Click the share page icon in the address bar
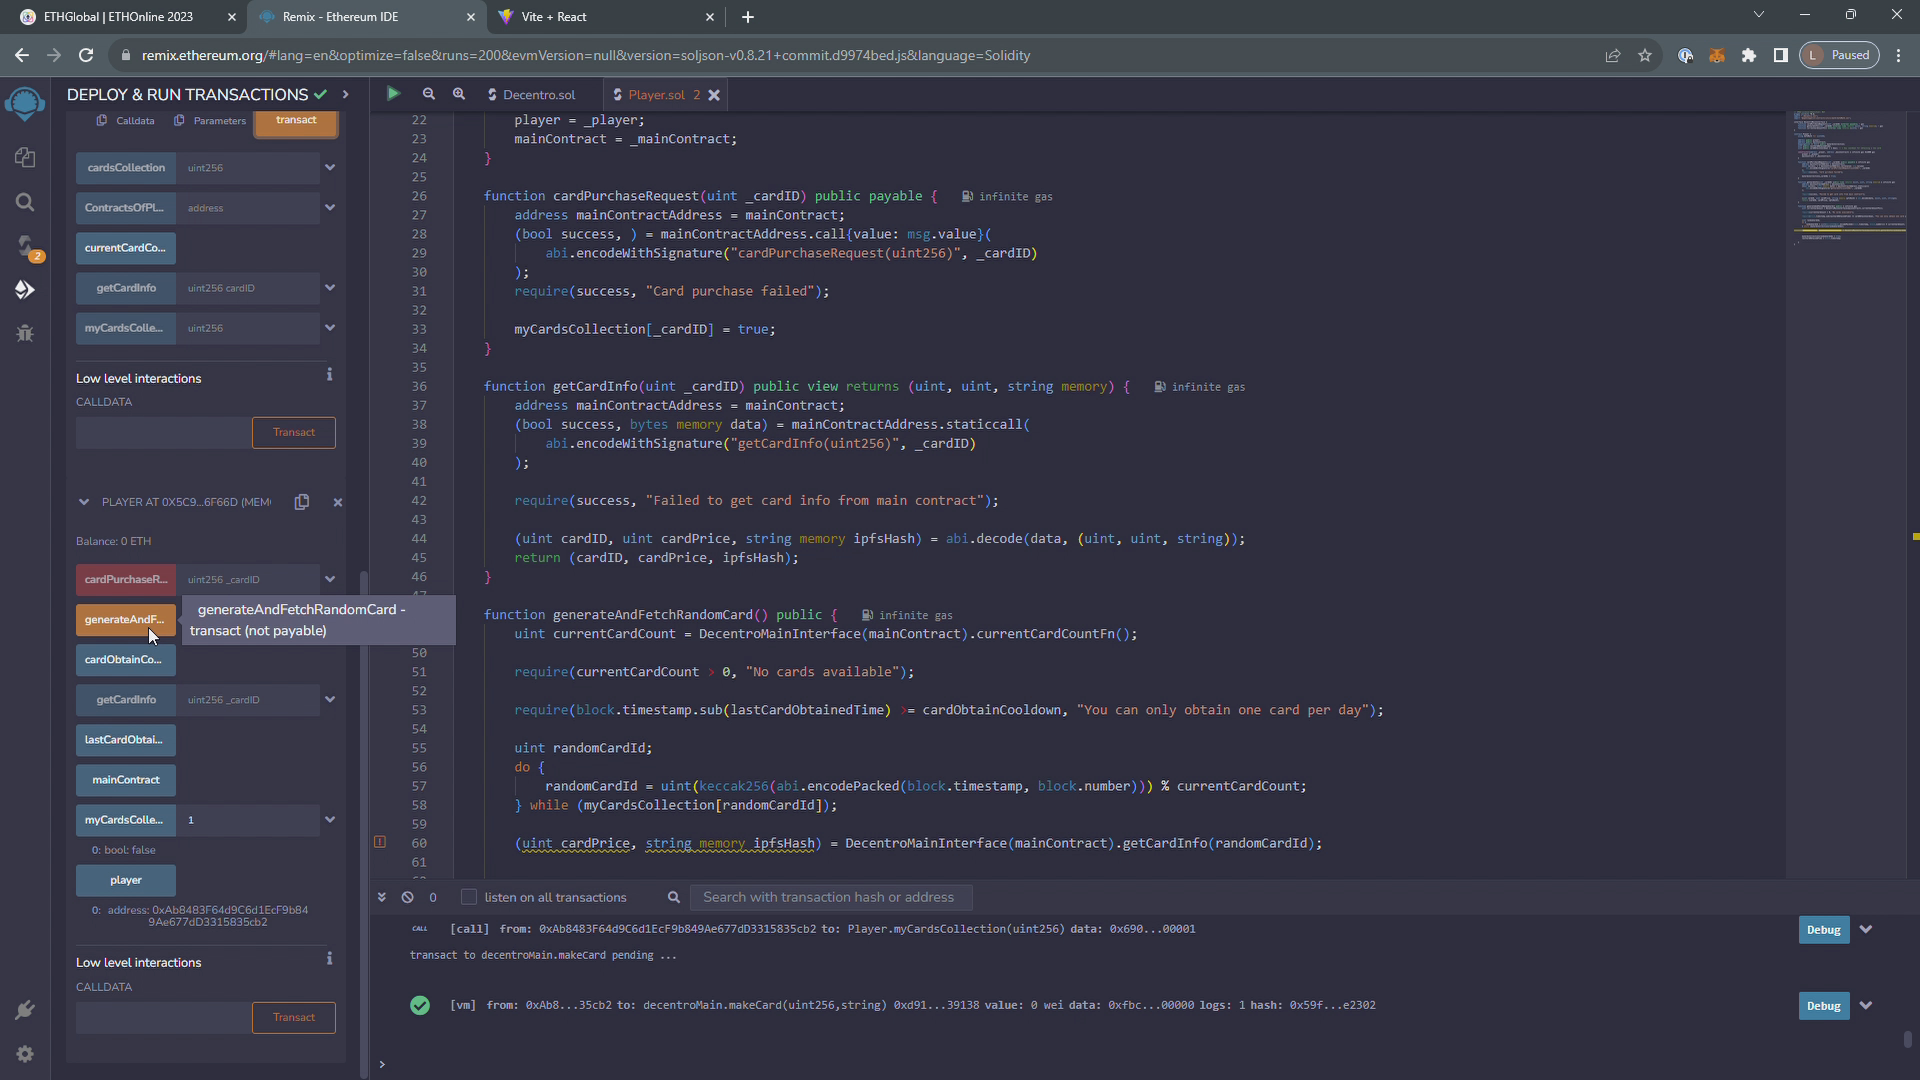Image resolution: width=1920 pixels, height=1080 pixels. coord(1613,55)
